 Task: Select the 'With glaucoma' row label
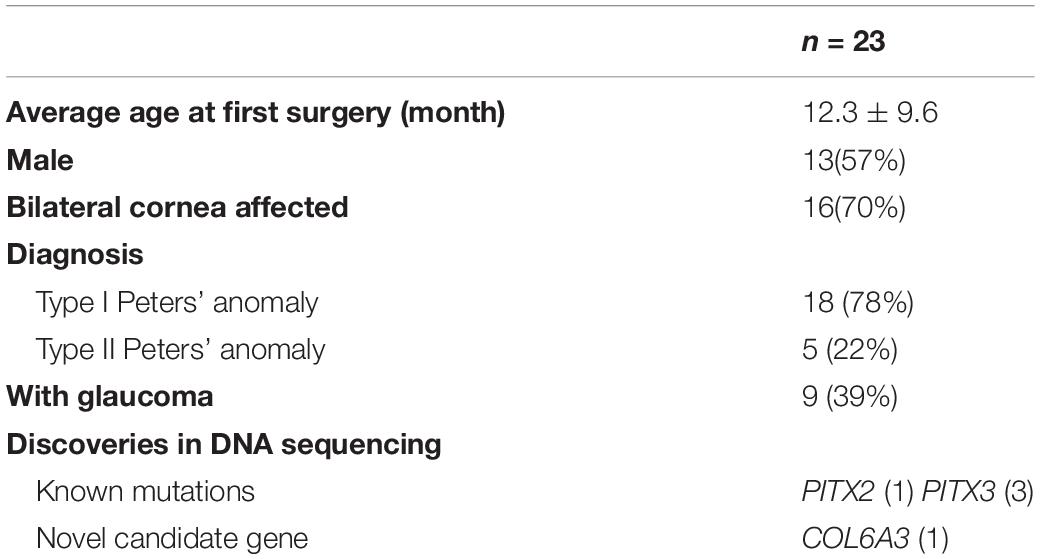[x=110, y=397]
